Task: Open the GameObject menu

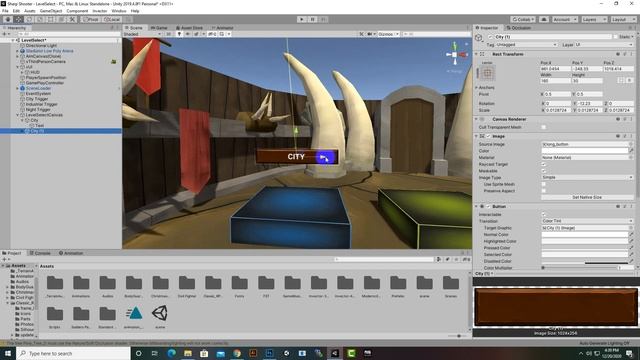Action: pyautogui.click(x=51, y=11)
